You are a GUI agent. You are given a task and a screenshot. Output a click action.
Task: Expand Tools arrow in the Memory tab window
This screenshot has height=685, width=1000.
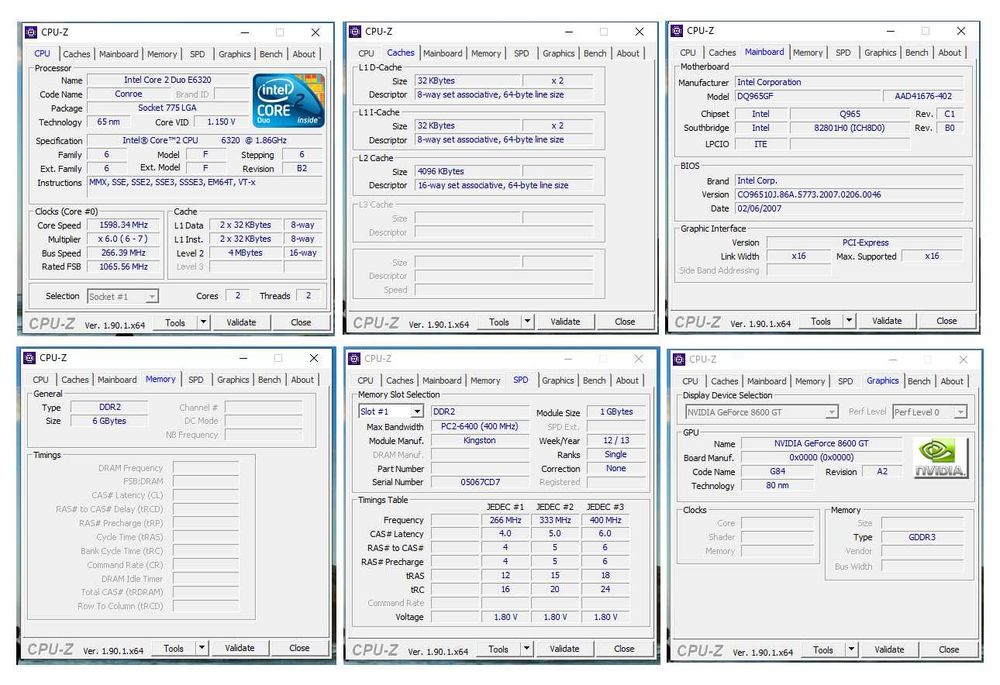coord(202,648)
